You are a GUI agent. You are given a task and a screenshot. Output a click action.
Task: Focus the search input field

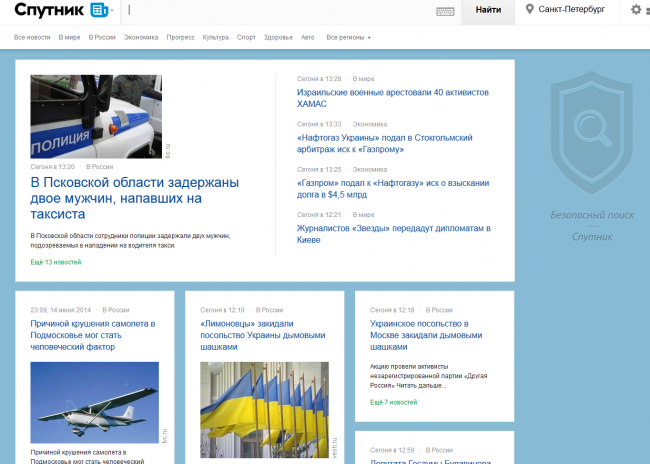click(x=278, y=10)
